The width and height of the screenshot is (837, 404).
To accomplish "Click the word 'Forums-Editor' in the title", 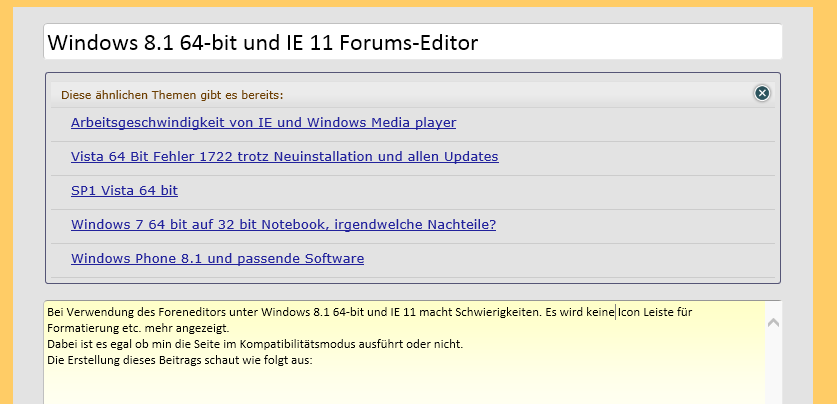I will [408, 43].
